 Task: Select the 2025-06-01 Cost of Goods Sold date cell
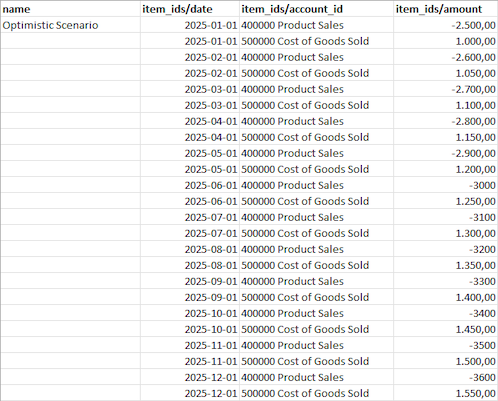coord(190,201)
